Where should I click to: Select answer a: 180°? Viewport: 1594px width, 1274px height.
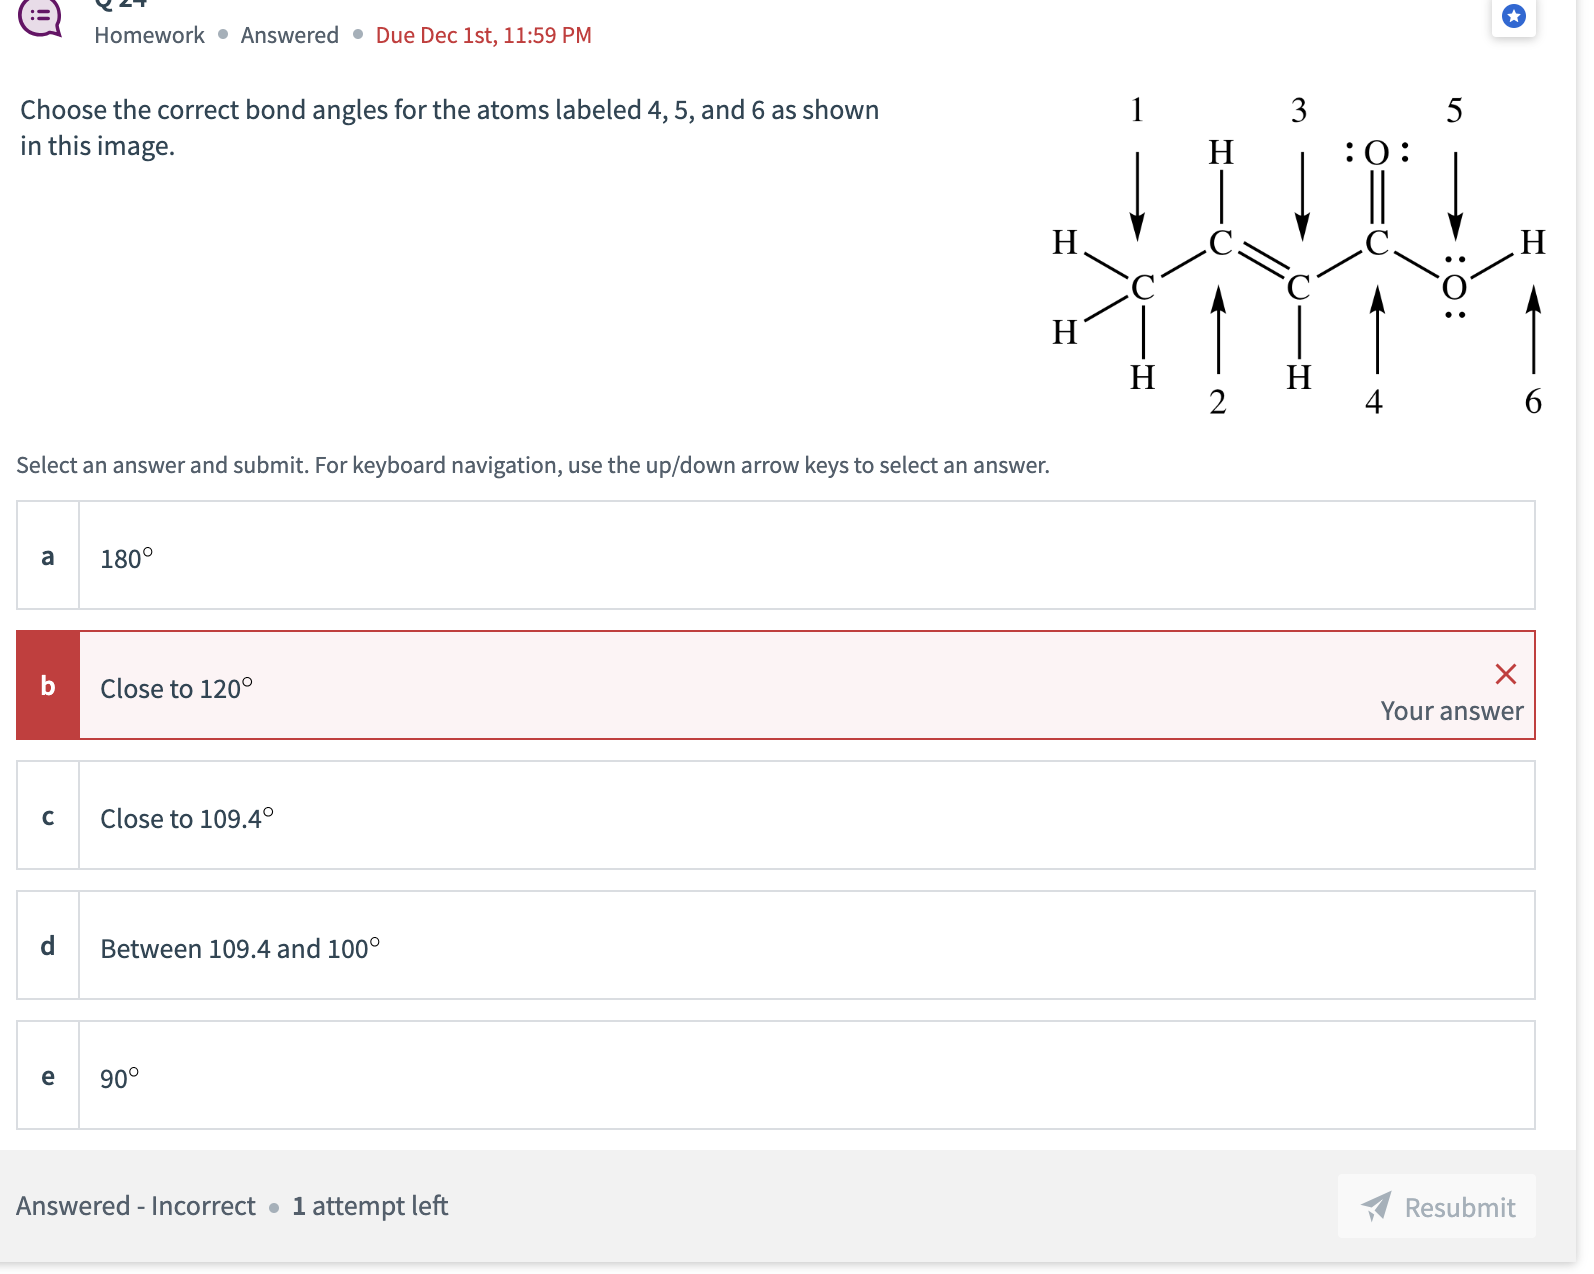pyautogui.click(x=776, y=555)
